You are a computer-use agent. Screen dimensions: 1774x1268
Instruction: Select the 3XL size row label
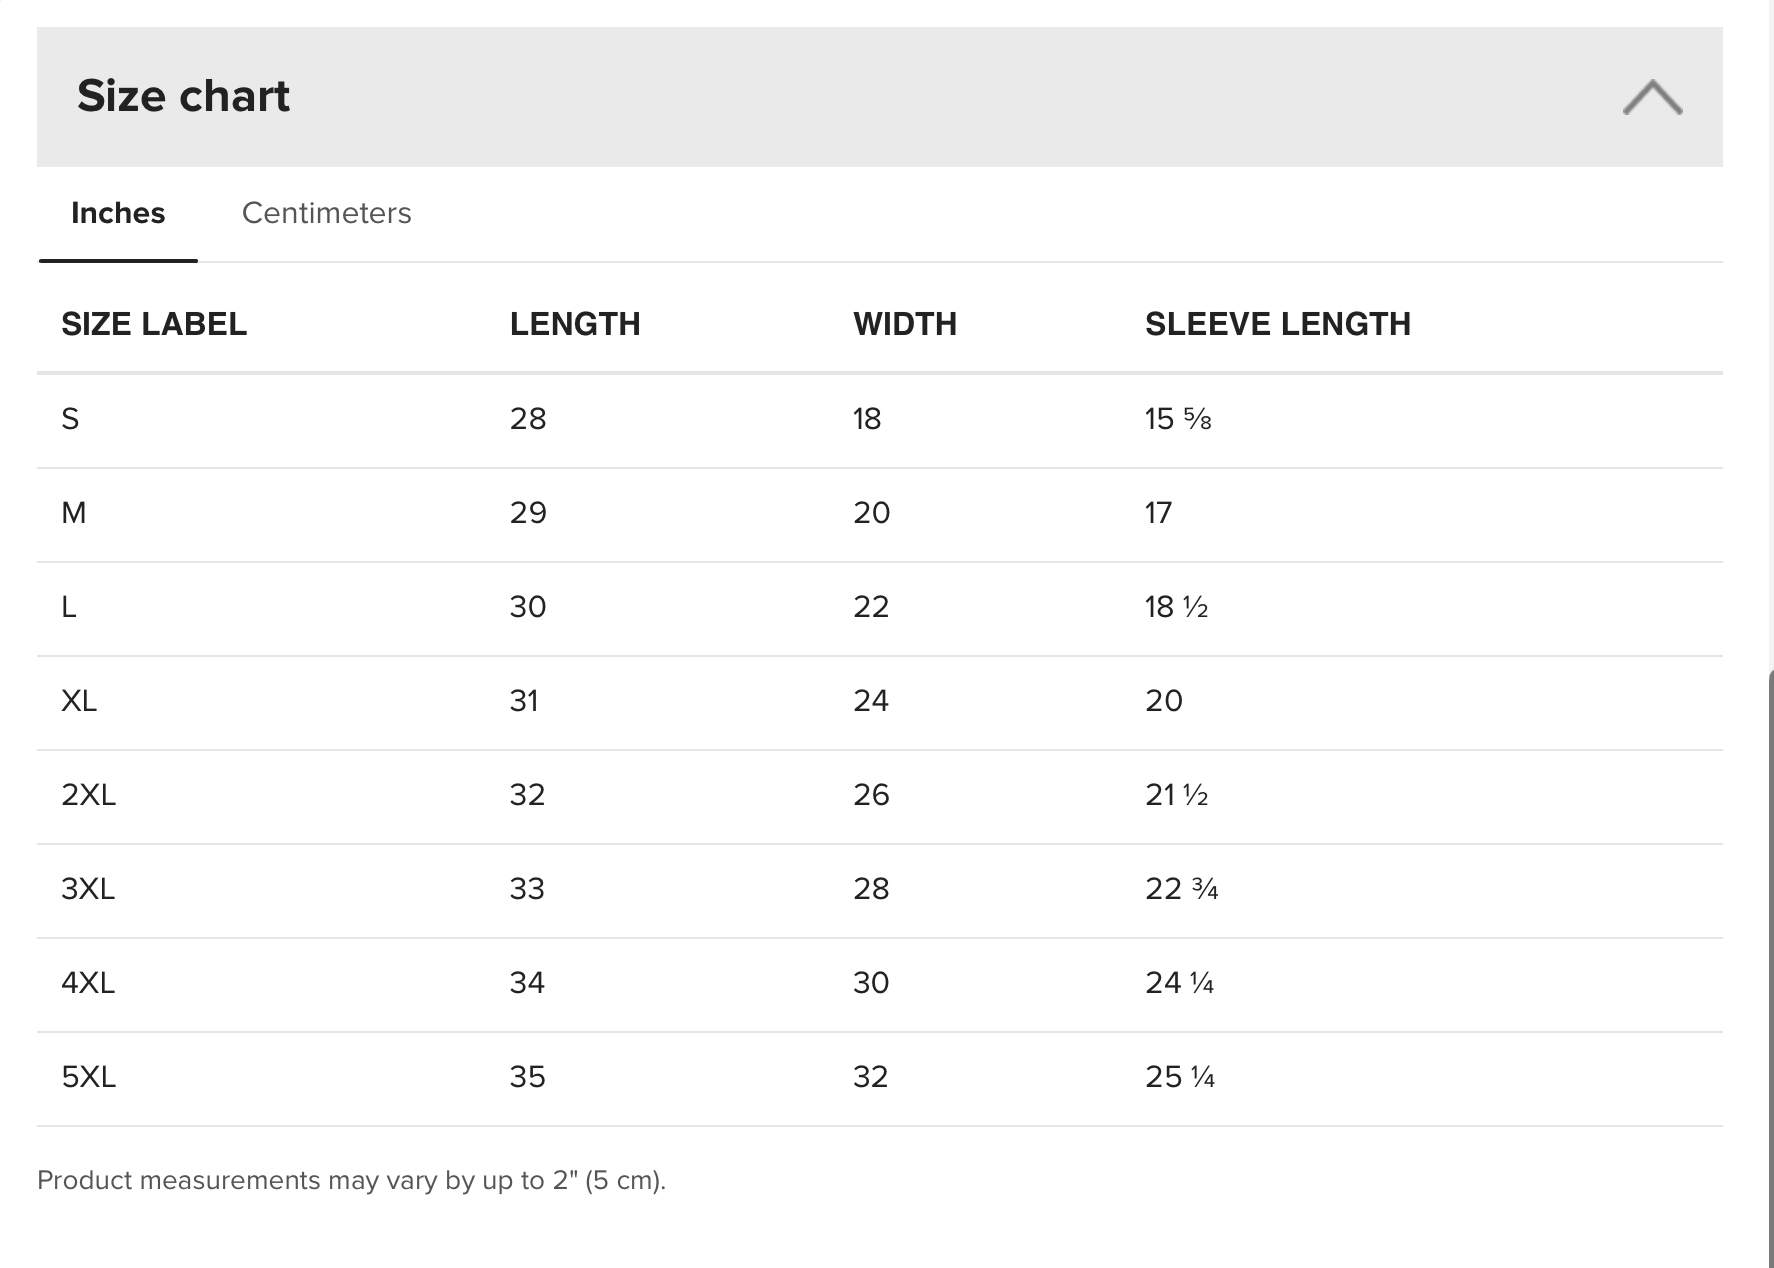pos(88,889)
